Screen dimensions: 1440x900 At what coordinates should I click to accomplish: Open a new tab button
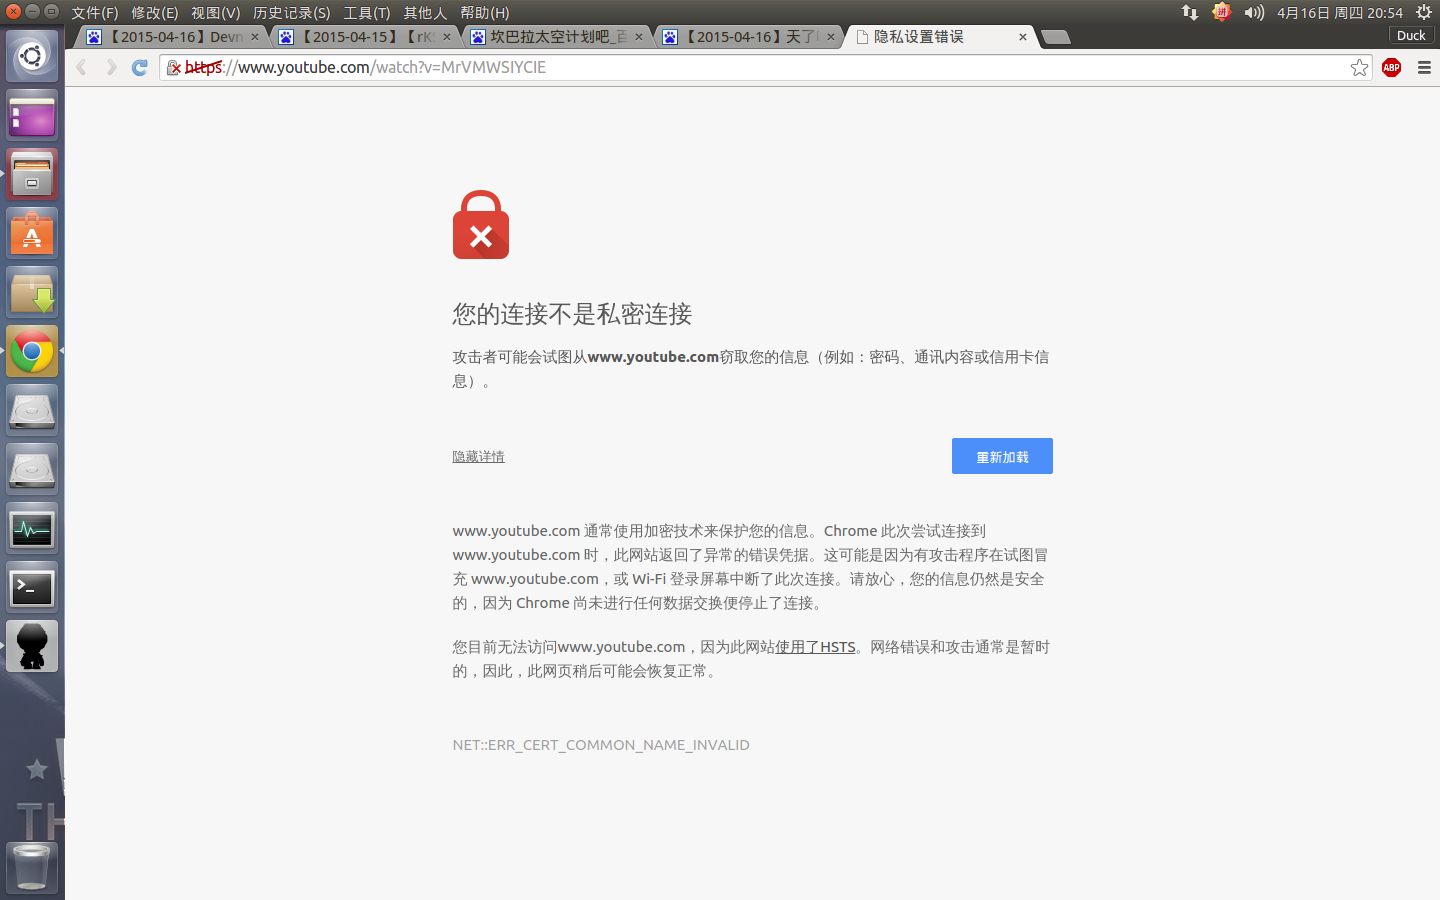(1056, 37)
